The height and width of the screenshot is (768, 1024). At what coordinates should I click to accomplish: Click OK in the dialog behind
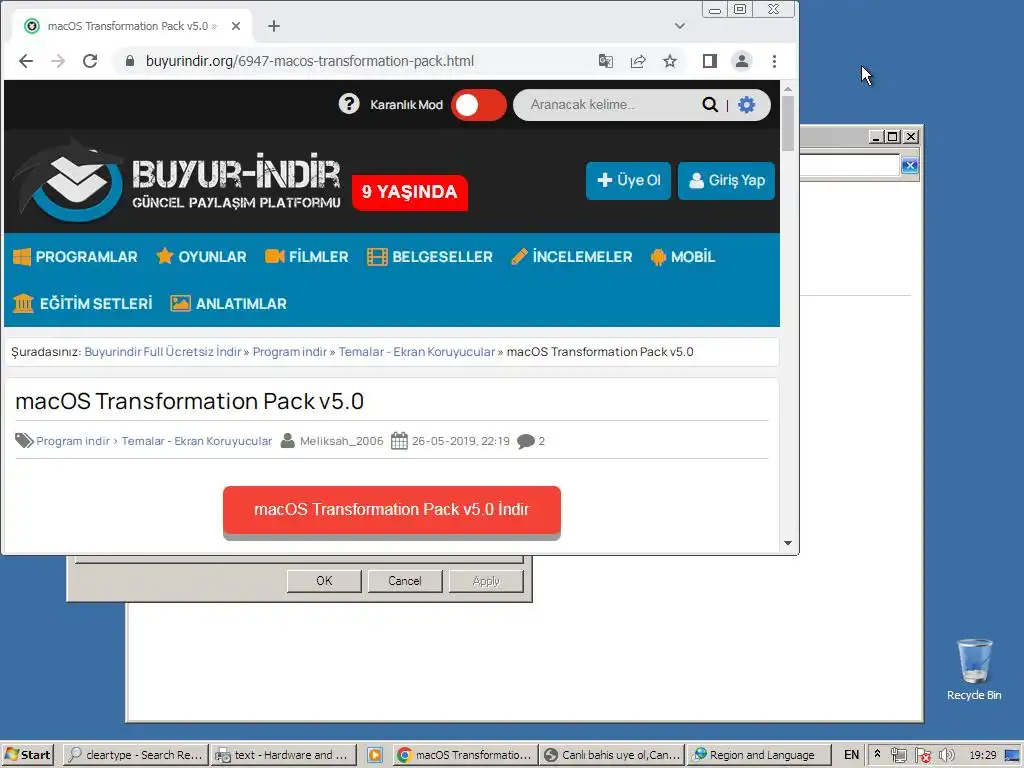coord(324,581)
